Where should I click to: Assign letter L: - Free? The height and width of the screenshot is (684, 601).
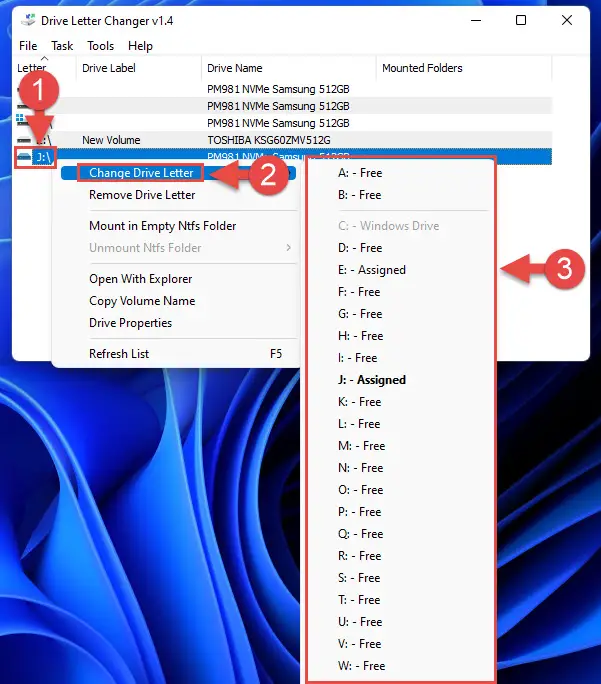(x=359, y=424)
